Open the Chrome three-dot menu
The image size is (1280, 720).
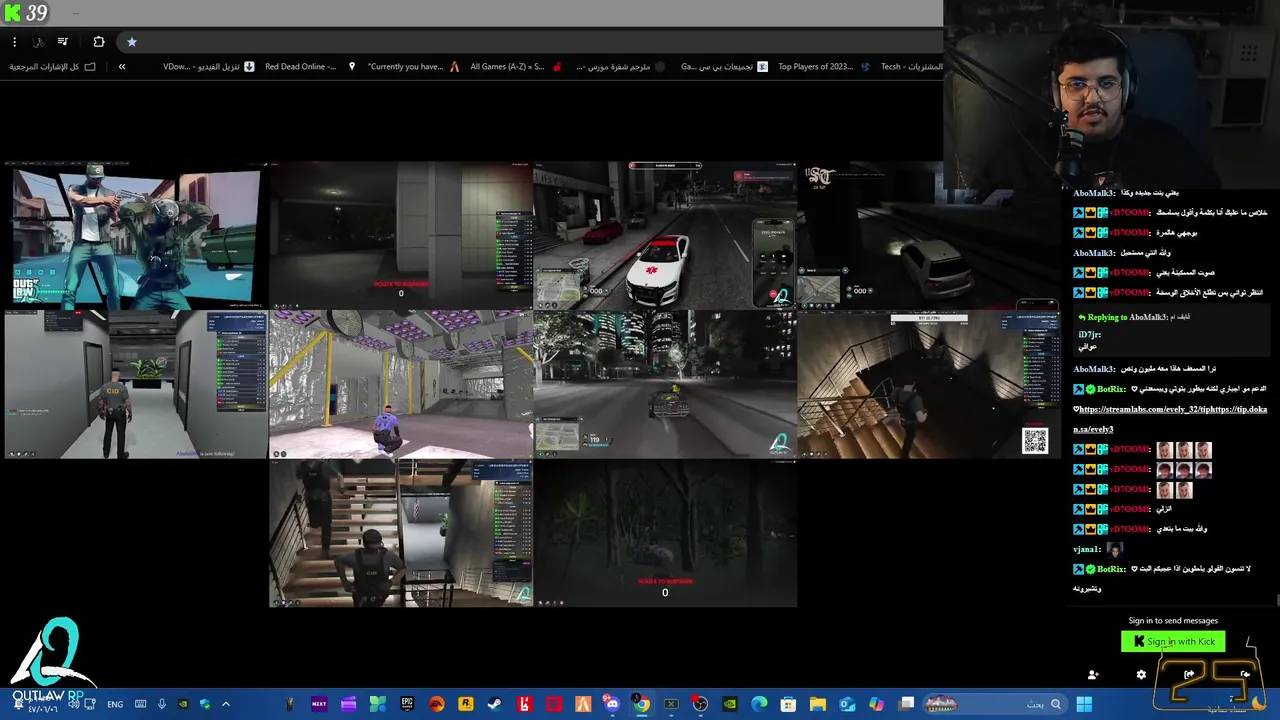(x=14, y=42)
